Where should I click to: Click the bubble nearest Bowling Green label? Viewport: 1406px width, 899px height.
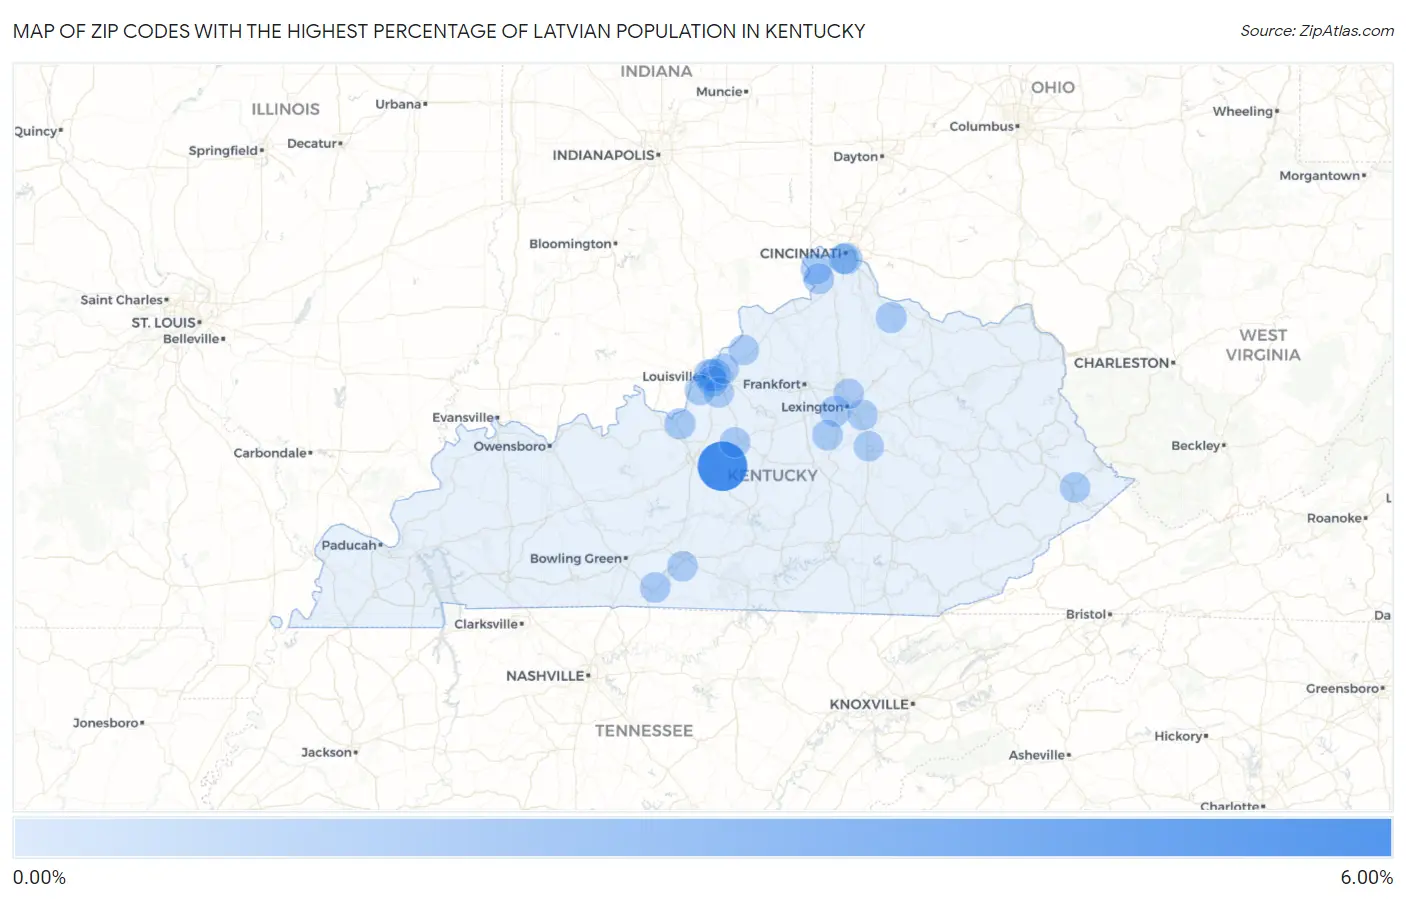(x=682, y=566)
